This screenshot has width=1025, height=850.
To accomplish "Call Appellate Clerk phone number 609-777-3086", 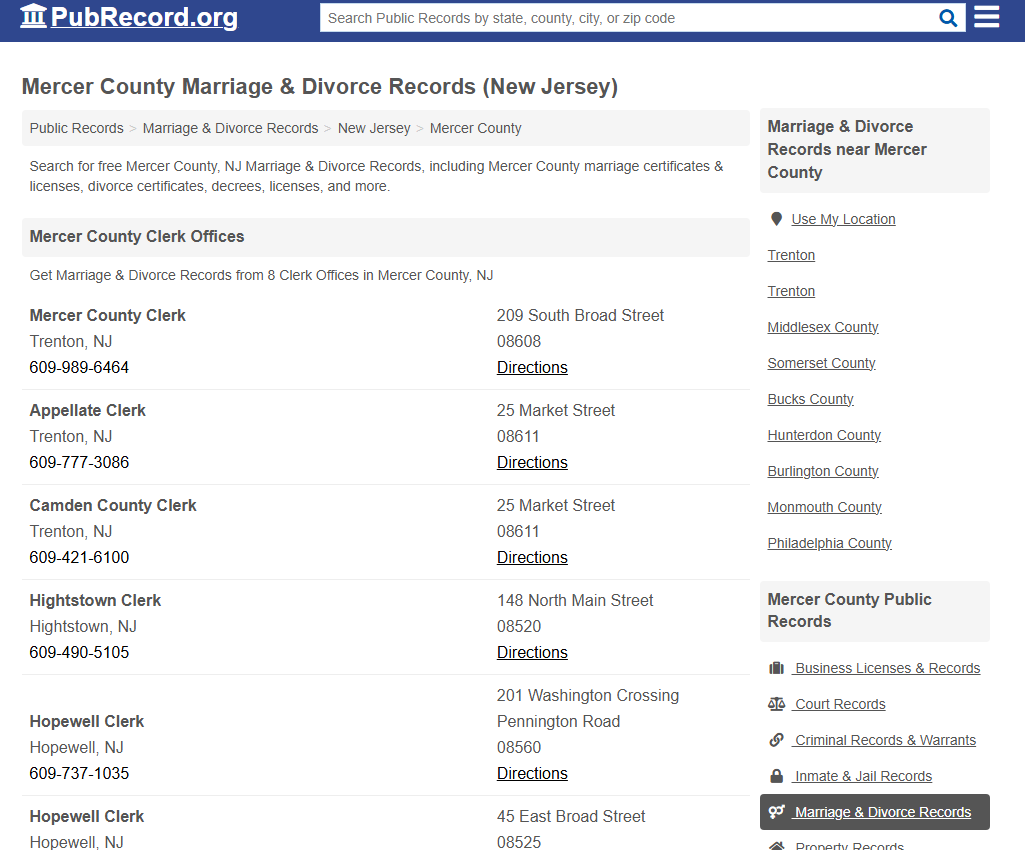I will point(79,462).
